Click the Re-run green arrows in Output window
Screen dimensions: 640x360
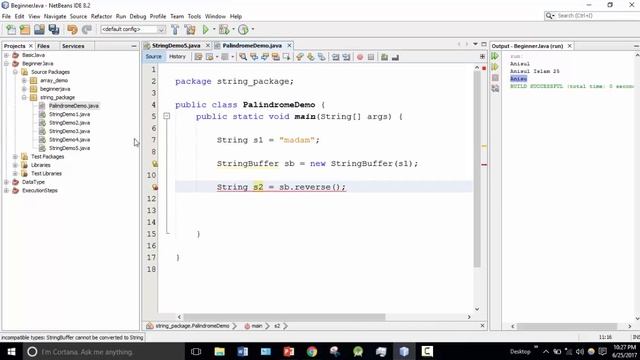(495, 56)
